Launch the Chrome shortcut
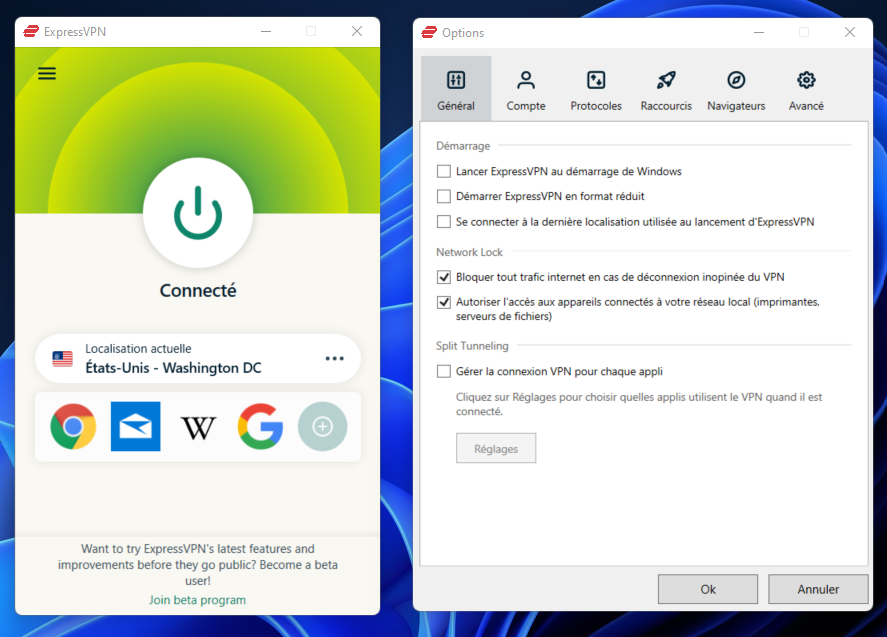 pyautogui.click(x=73, y=427)
